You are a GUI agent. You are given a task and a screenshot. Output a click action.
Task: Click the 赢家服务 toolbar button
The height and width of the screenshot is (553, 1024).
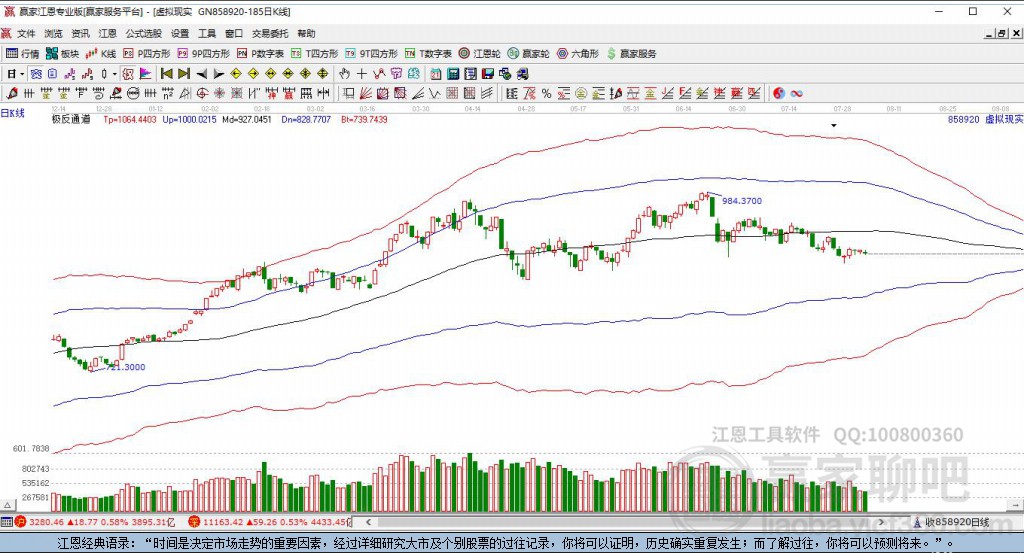coord(631,53)
